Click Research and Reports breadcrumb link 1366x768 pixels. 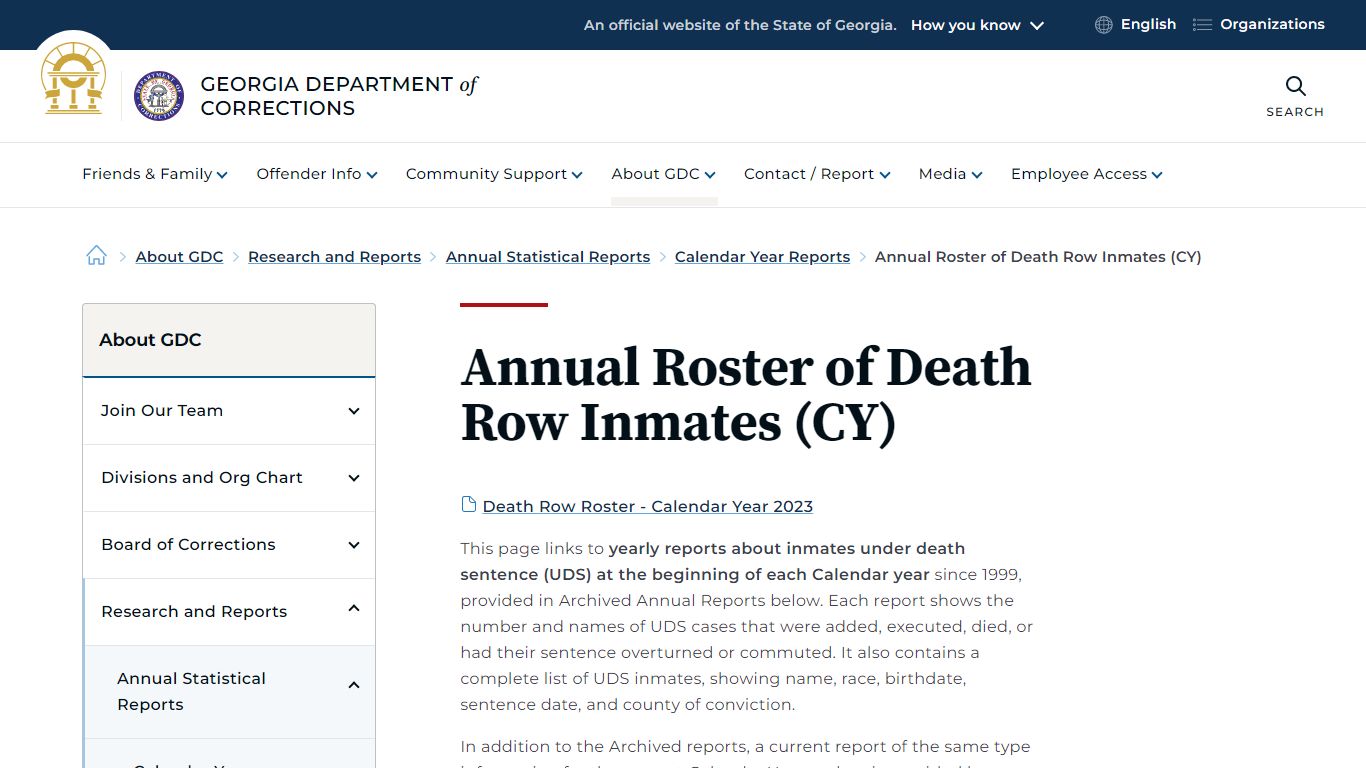pyautogui.click(x=334, y=257)
